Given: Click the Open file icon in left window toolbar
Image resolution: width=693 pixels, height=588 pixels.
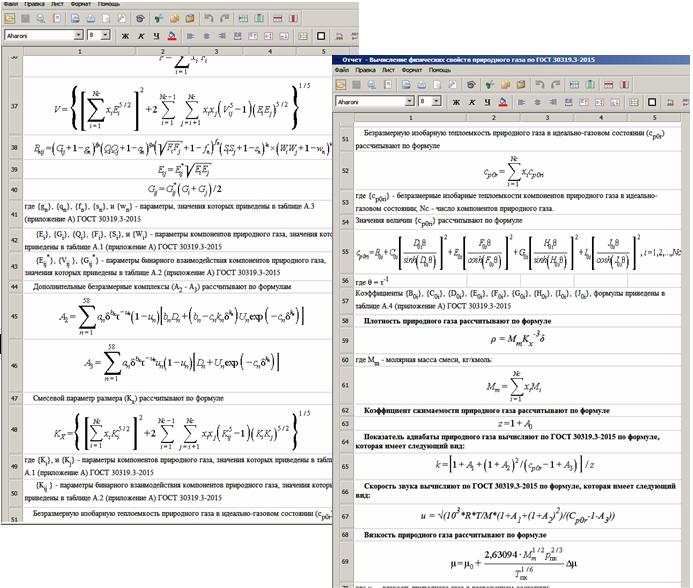Looking at the screenshot, I should (10, 19).
